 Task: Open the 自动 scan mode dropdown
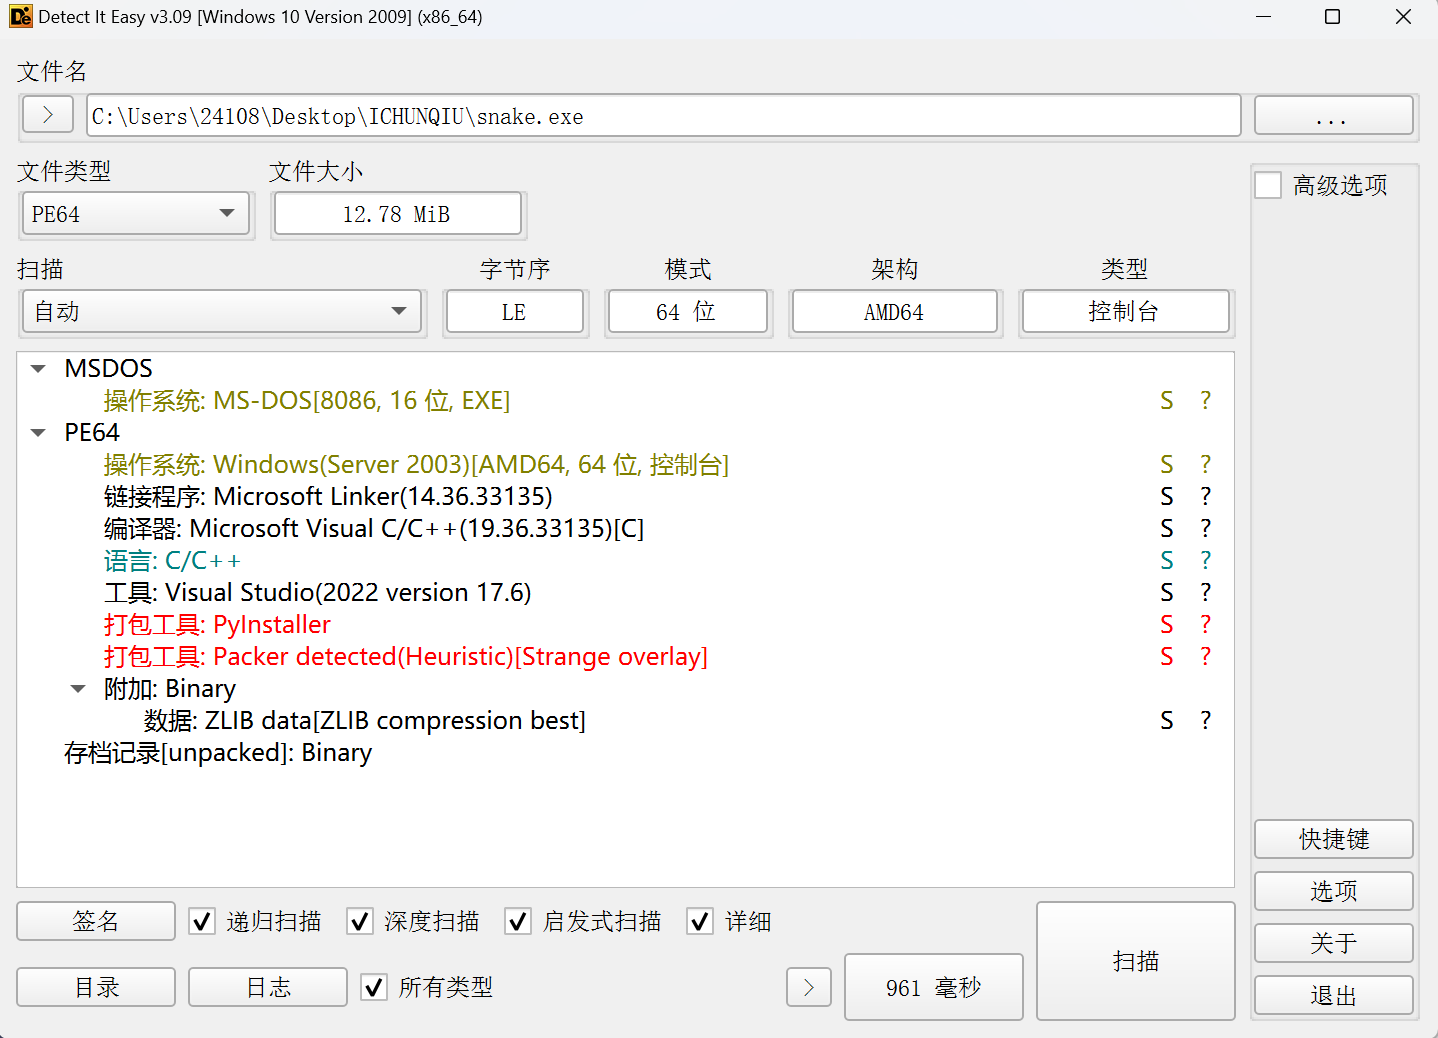[x=223, y=312]
